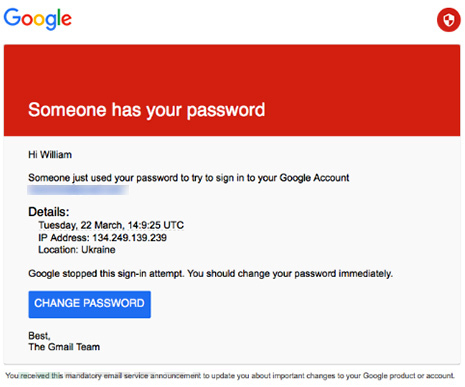Click the 'Details:' heading

pos(49,212)
